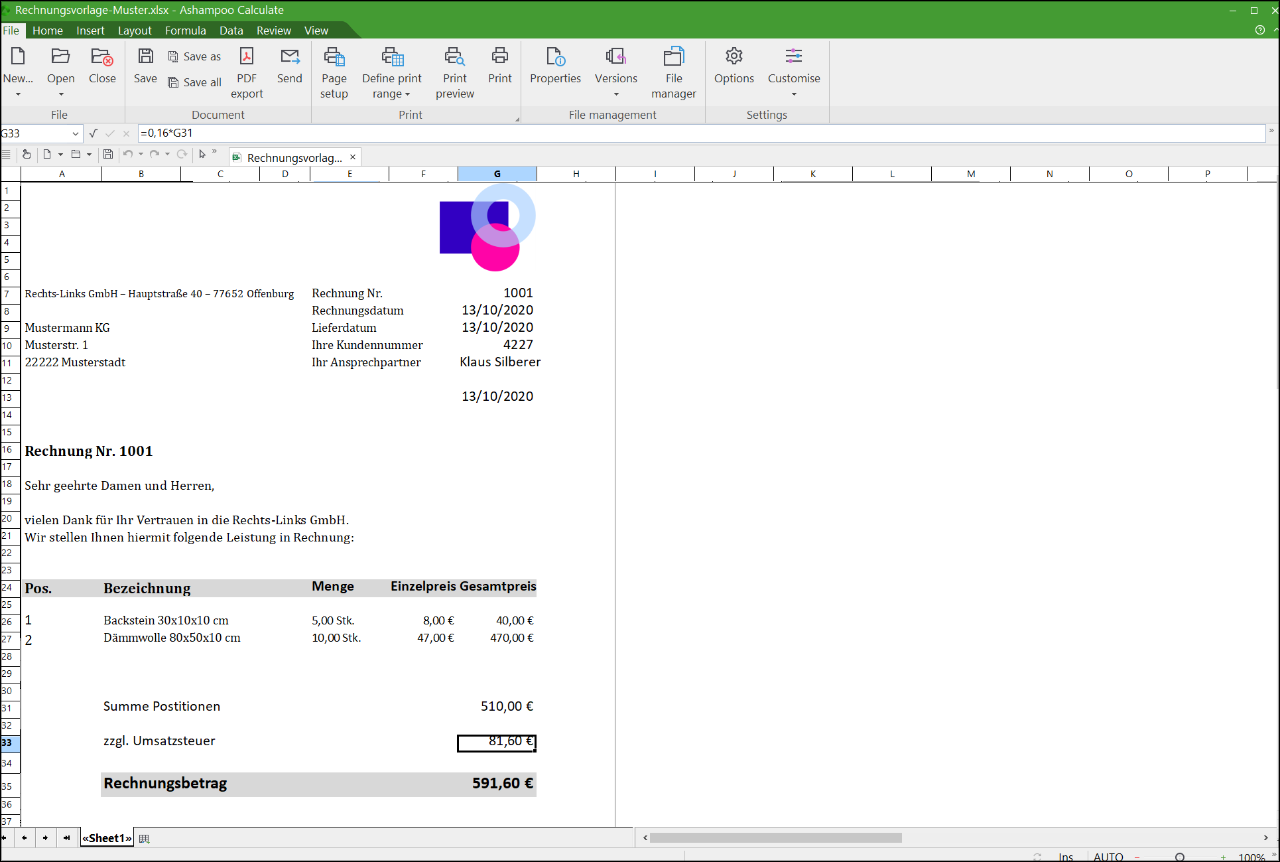Screen dimensions: 1280x862
Task: Expand the undo history dropdown
Action: pyautogui.click(x=140, y=154)
